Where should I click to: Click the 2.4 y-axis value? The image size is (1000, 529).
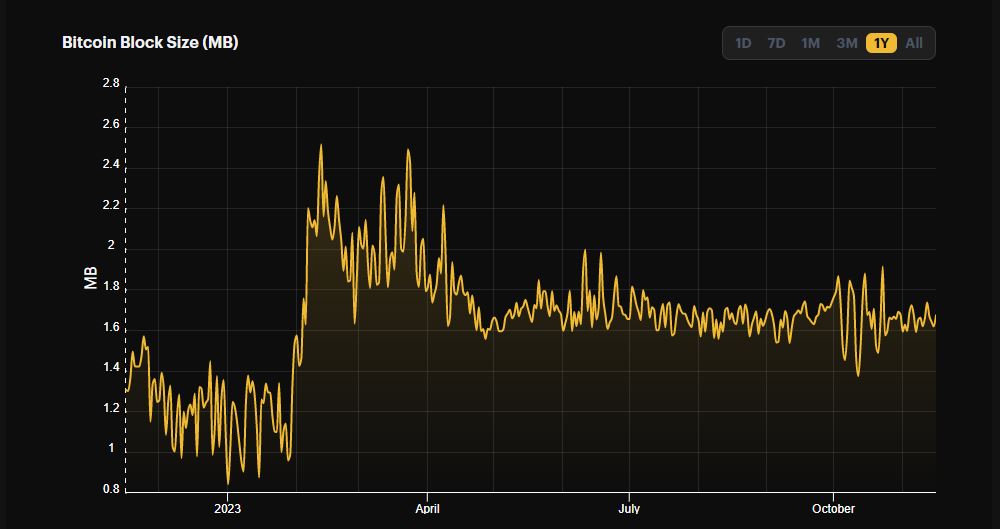pos(110,165)
